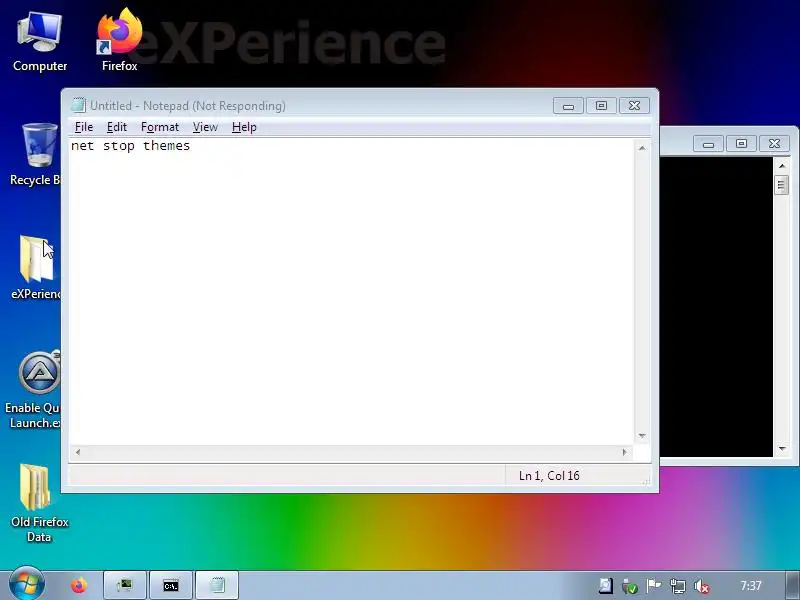This screenshot has width=800, height=600.
Task: Open the Edit menu in Notepad
Action: point(117,127)
